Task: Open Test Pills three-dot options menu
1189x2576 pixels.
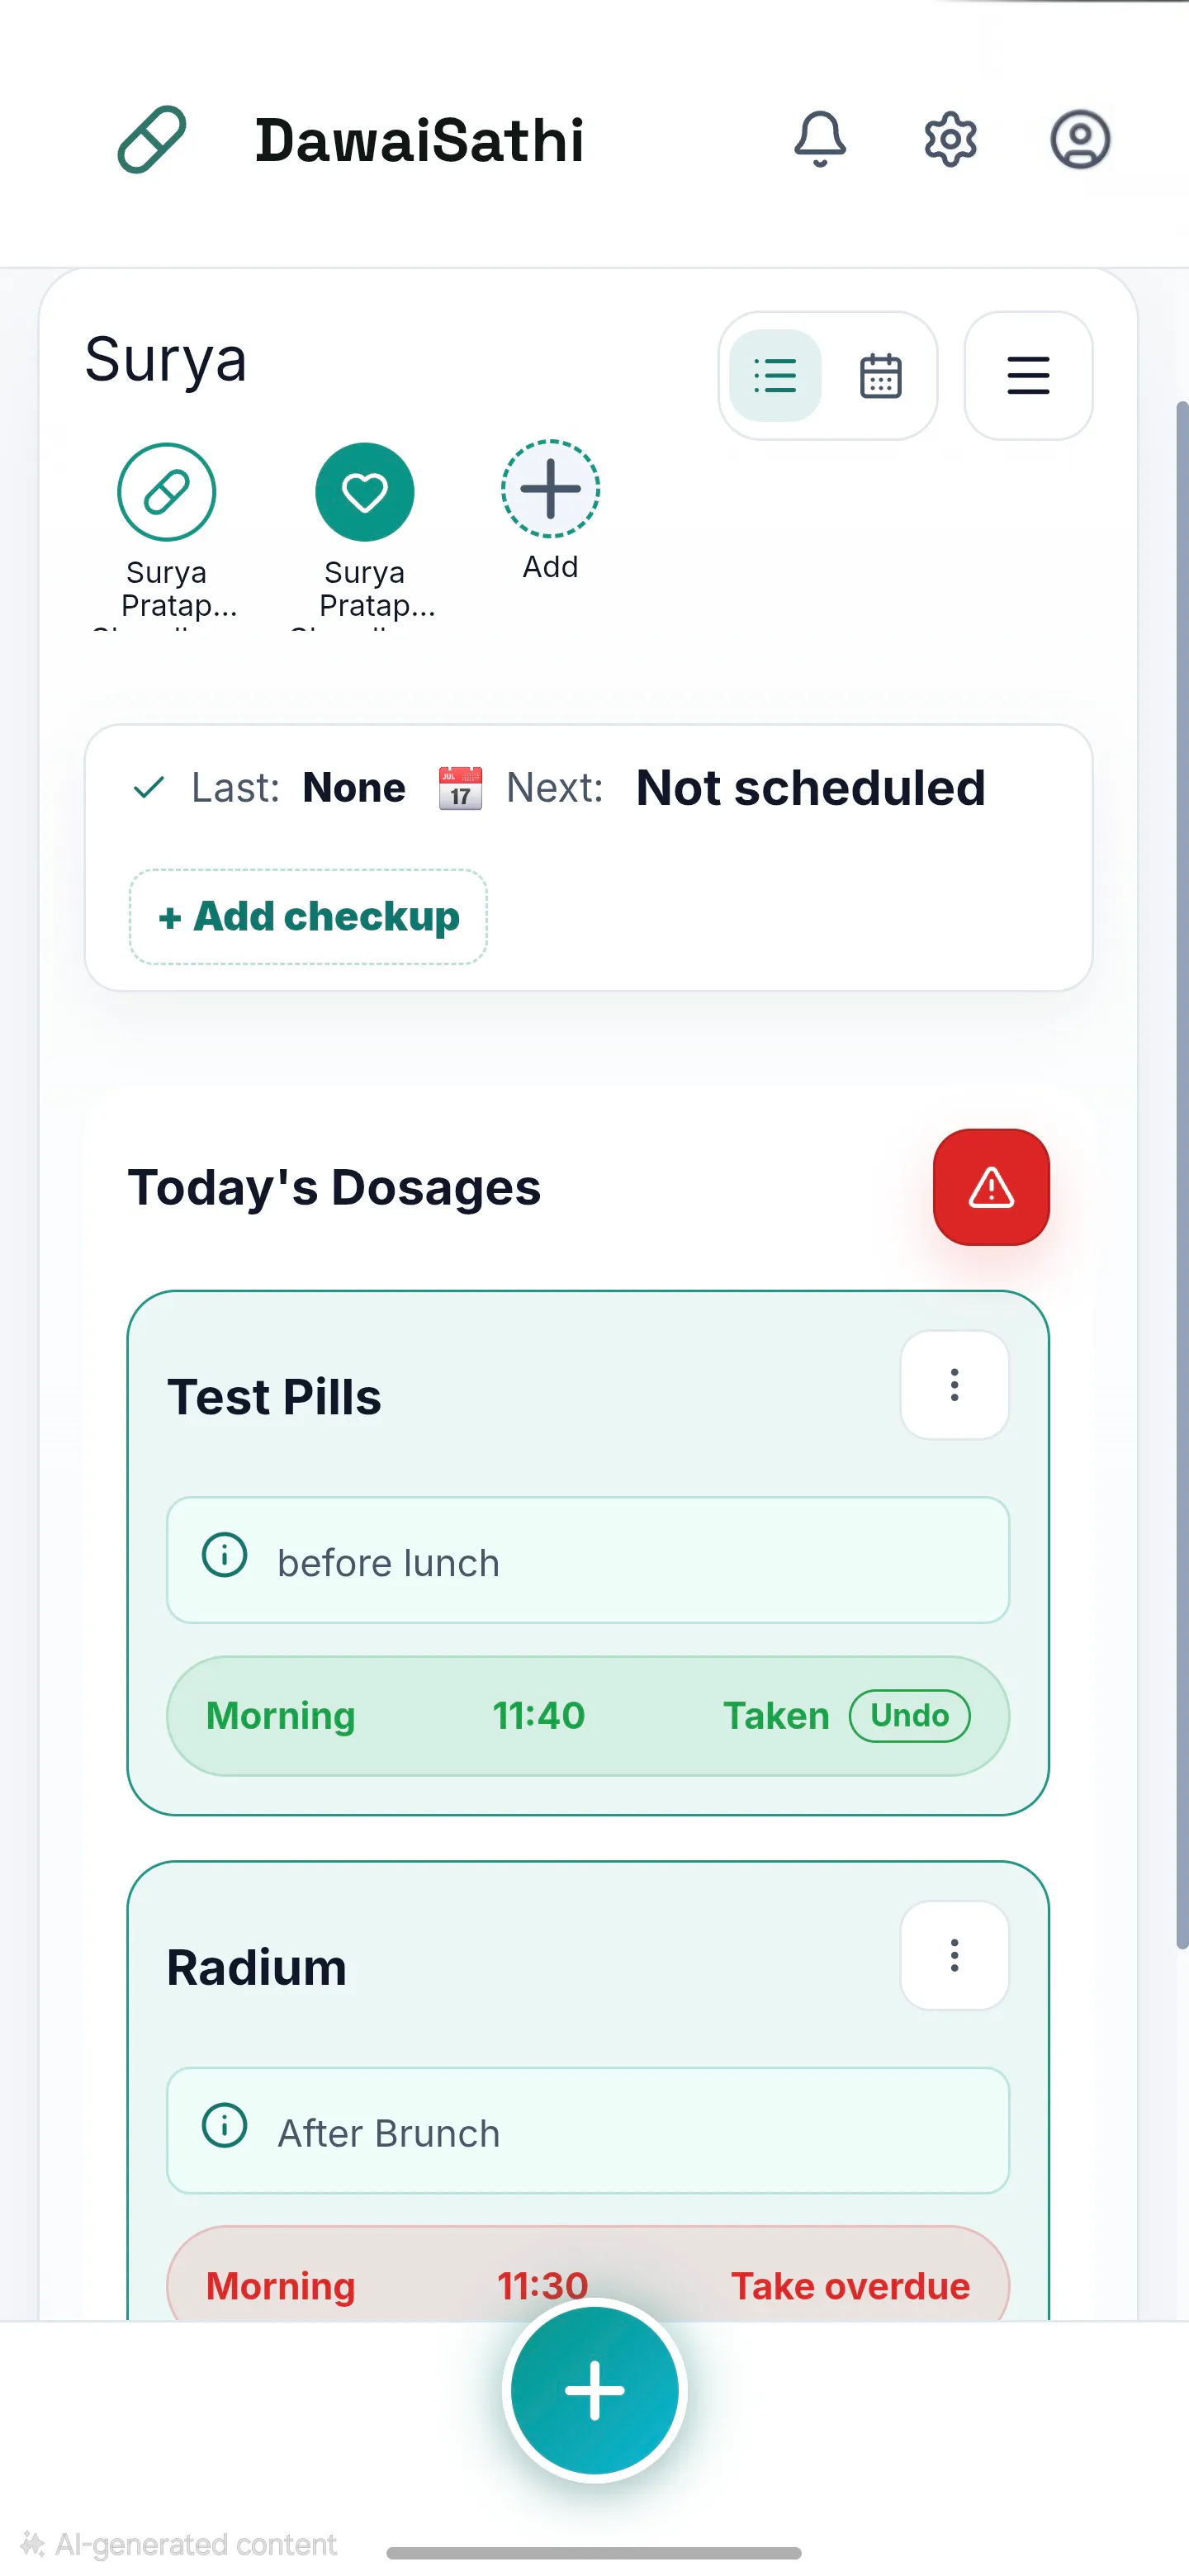Action: (x=955, y=1385)
